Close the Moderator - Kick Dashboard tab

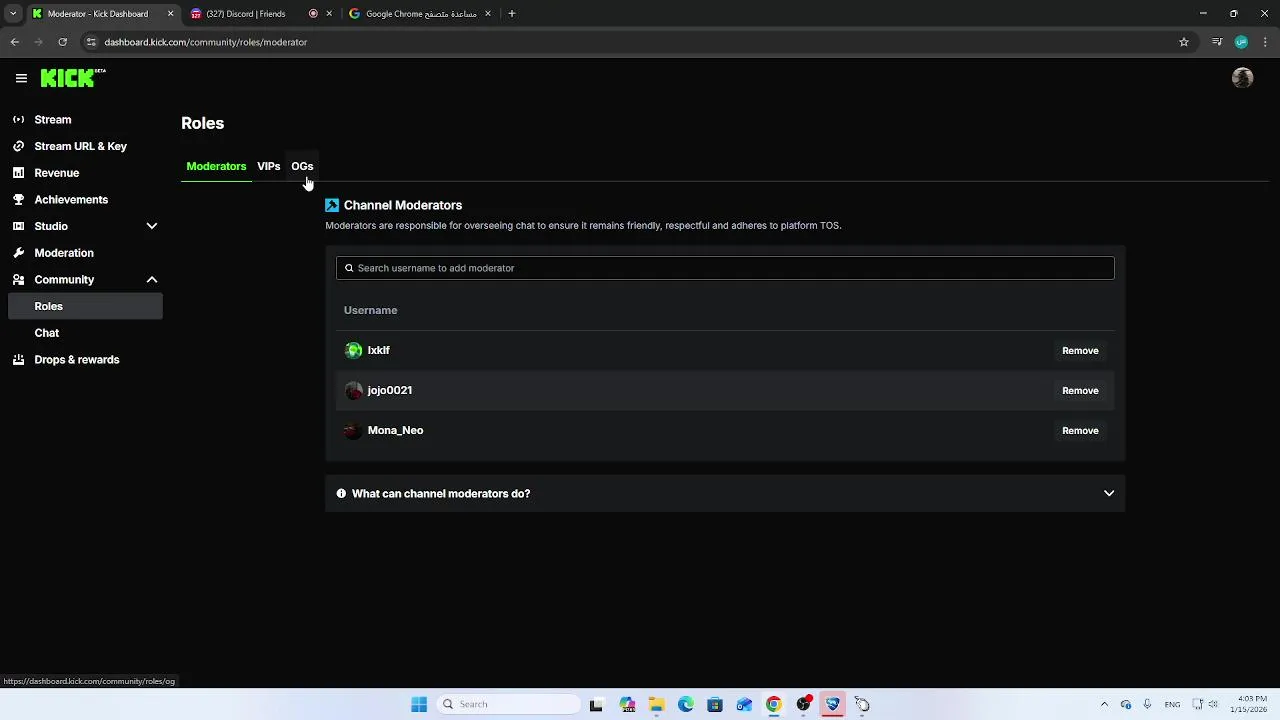pyautogui.click(x=170, y=14)
